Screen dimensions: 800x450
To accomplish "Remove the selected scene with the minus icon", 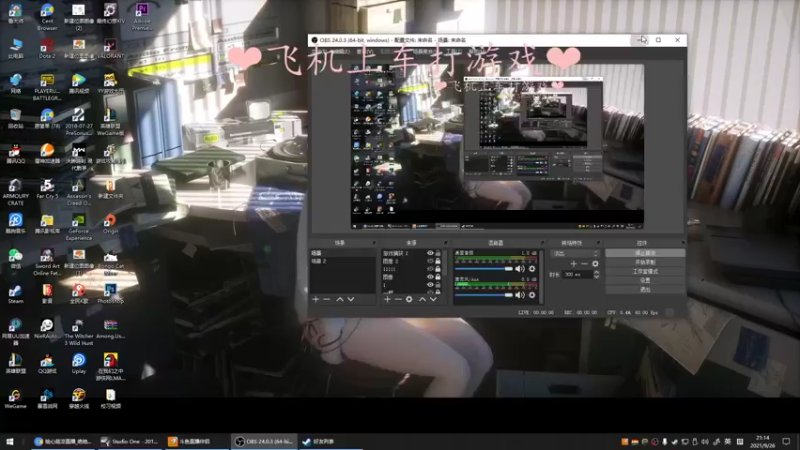I will click(327, 299).
